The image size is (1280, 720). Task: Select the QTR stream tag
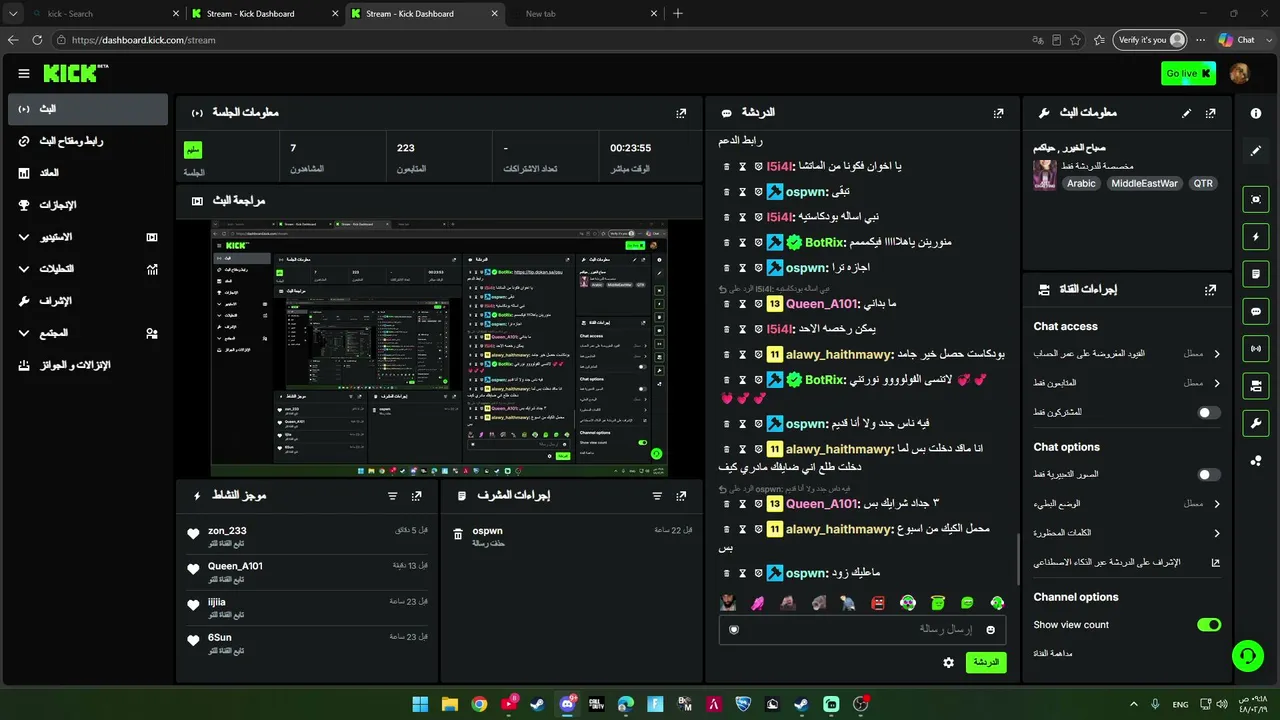(x=1203, y=184)
